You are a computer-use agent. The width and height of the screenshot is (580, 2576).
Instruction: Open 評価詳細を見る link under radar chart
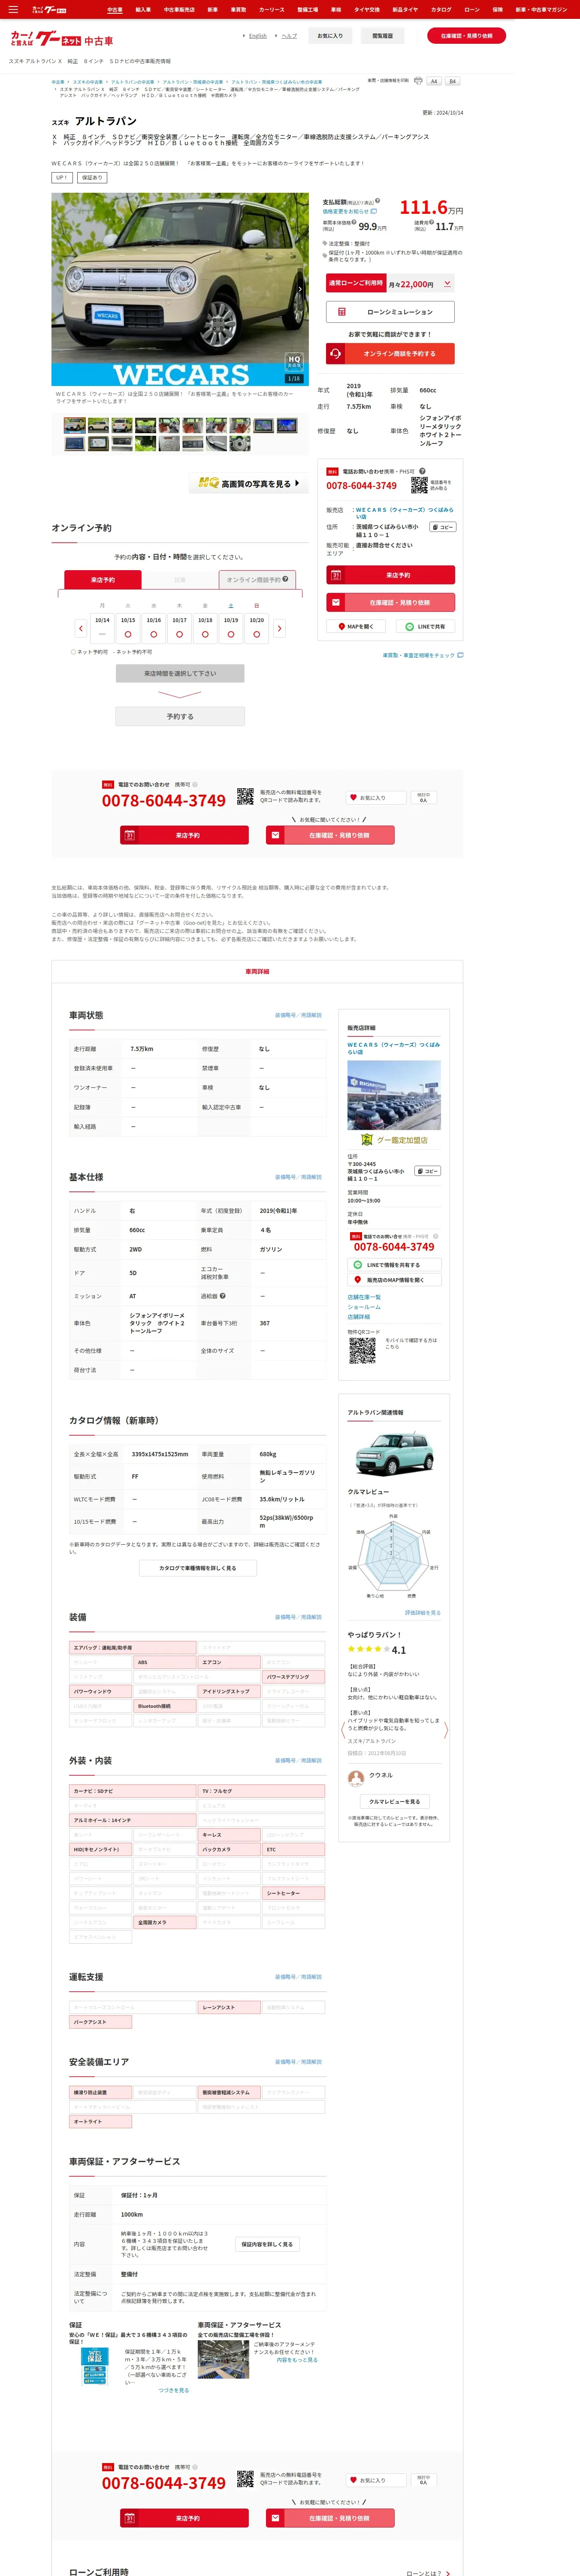[x=422, y=1612]
